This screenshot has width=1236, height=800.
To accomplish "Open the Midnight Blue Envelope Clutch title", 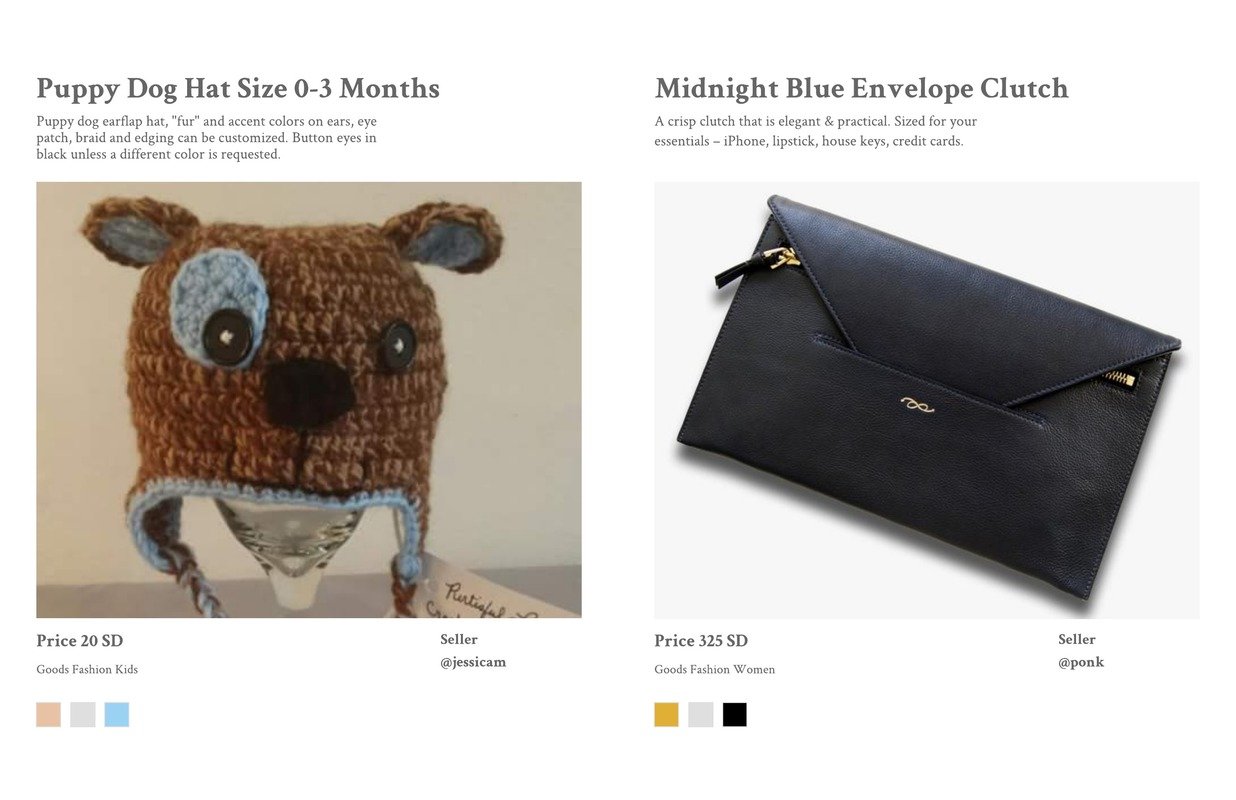I will [x=862, y=88].
